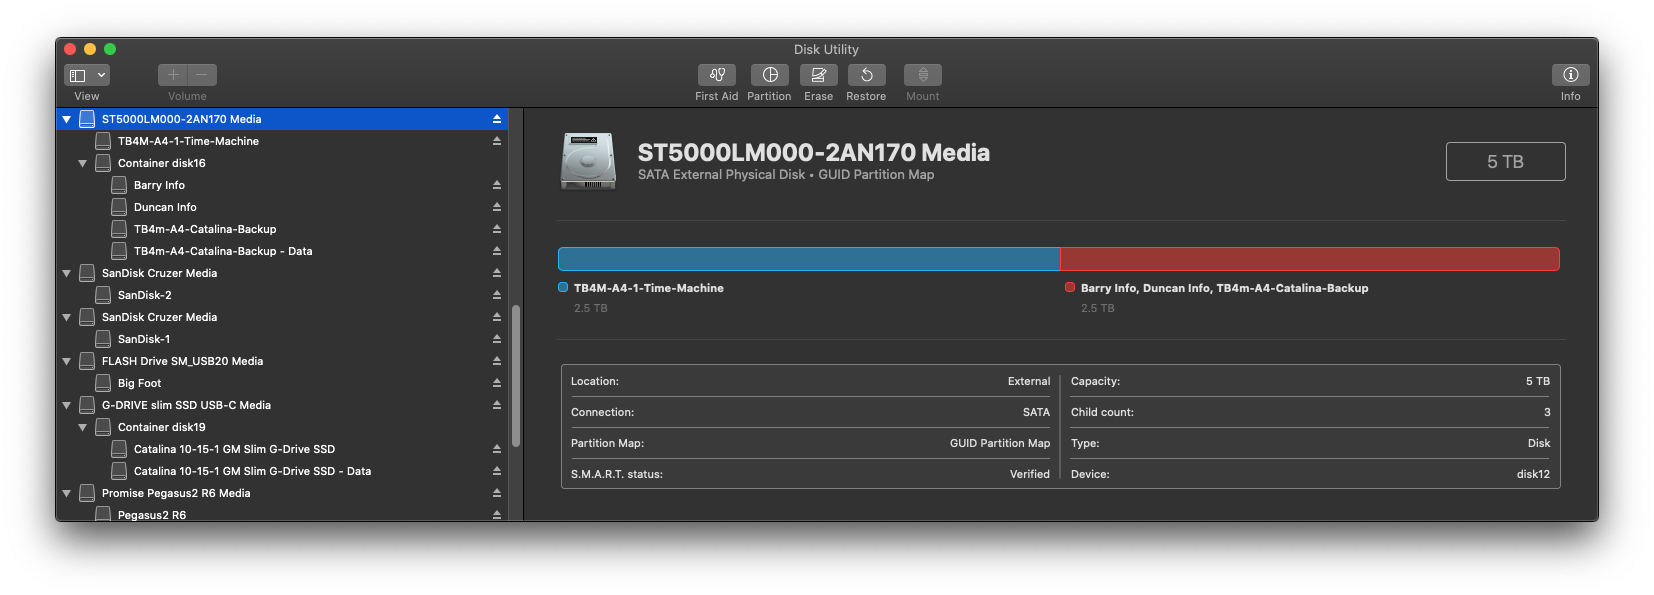The width and height of the screenshot is (1654, 595).
Task: Collapse ST5000LM000-2AN170 Media tree
Action: pos(67,119)
